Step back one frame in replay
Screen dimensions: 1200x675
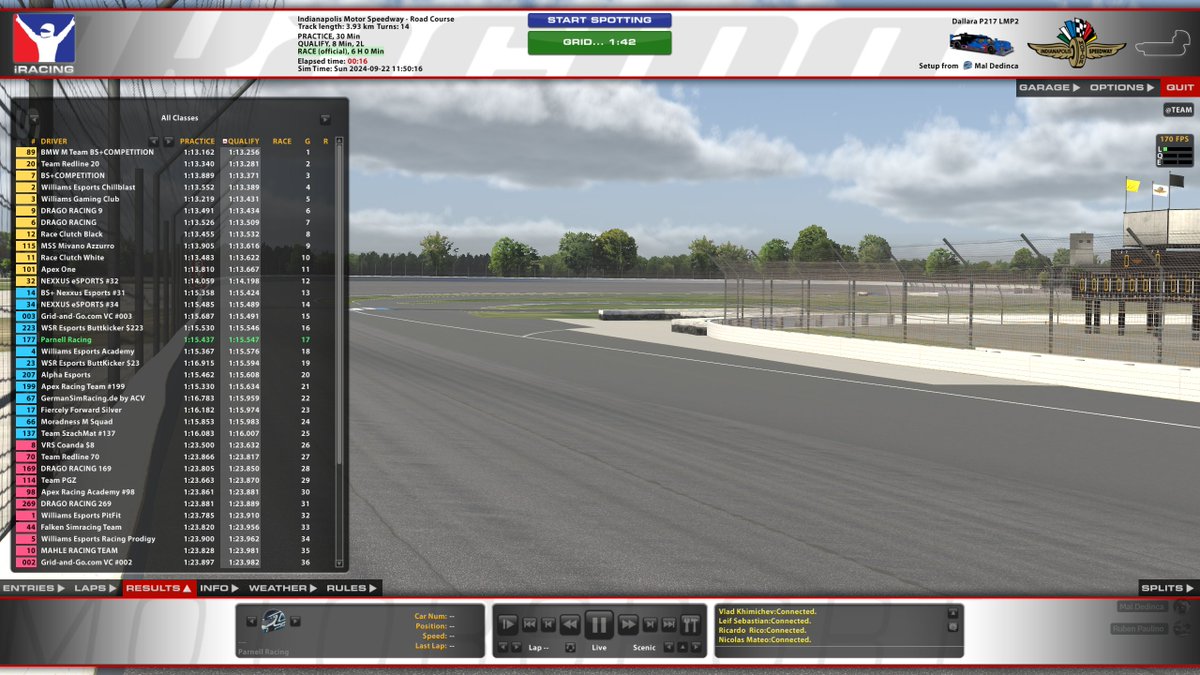[548, 624]
